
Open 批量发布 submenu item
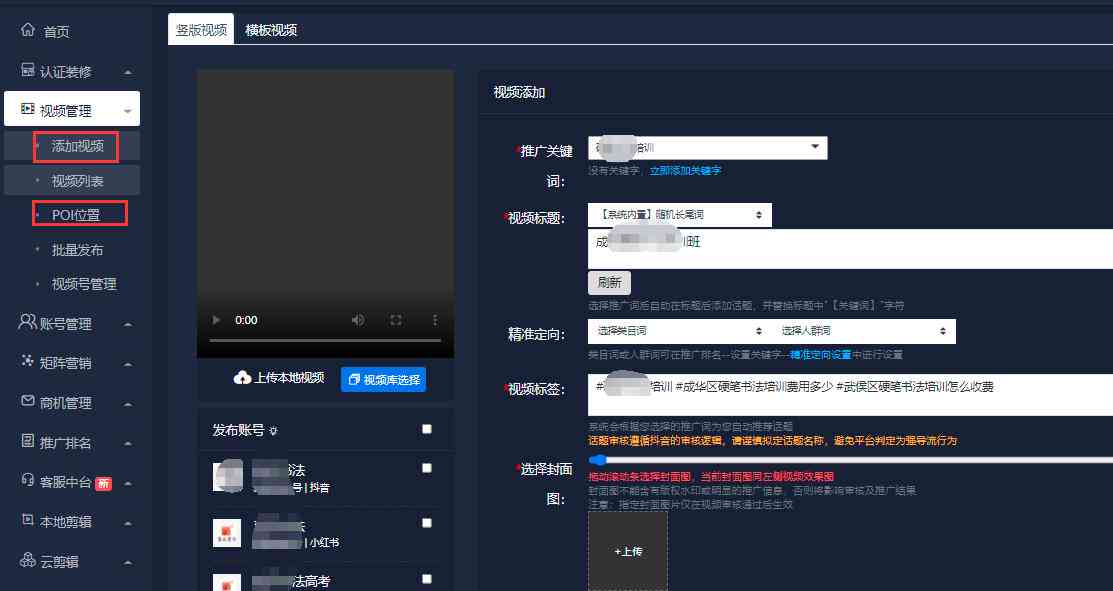pyautogui.click(x=77, y=250)
